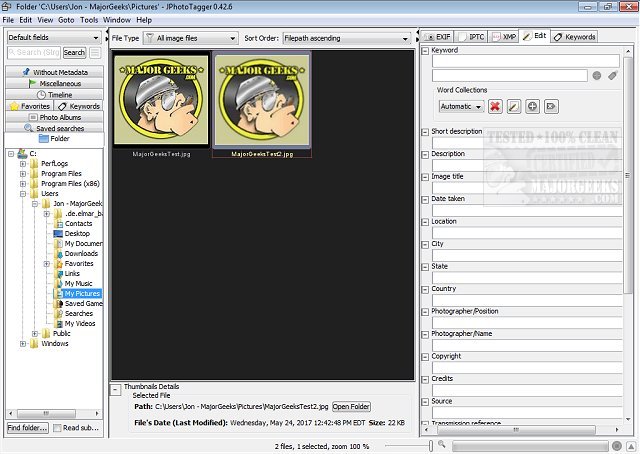Screen dimensions: 640x454
Task: Click the Find folder button
Action: click(x=27, y=428)
